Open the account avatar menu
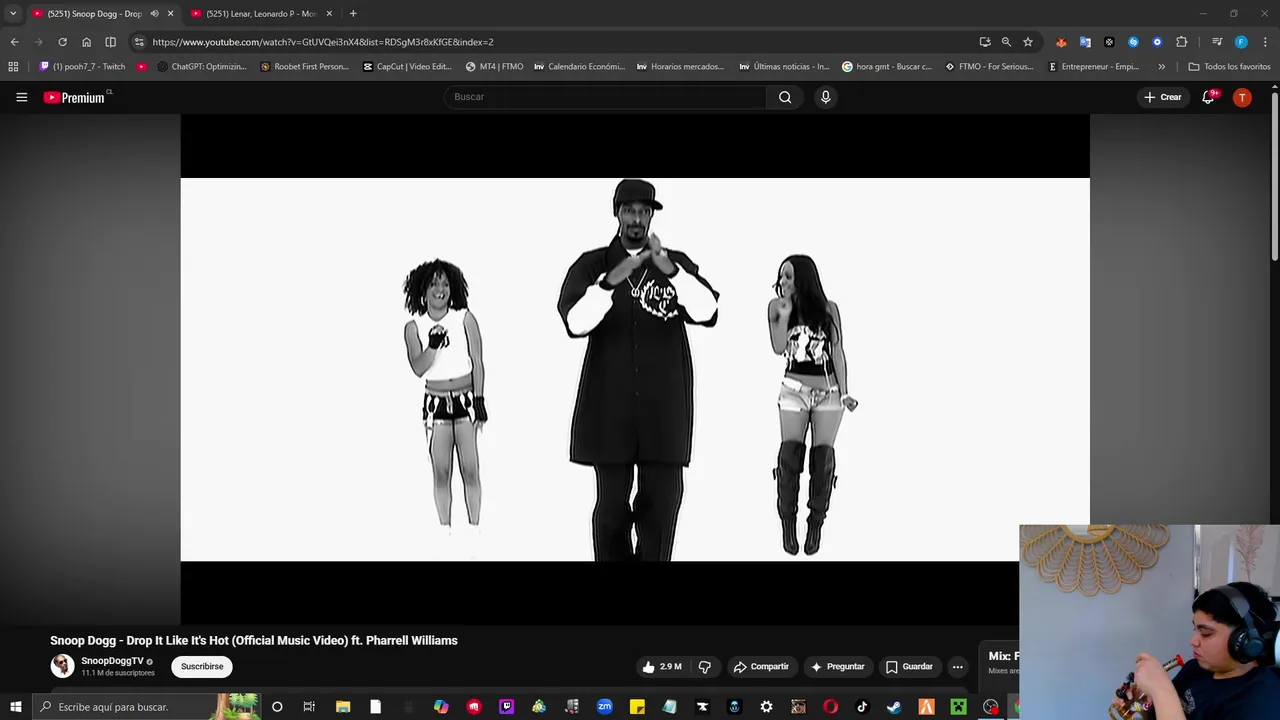This screenshot has height=720, width=1280. click(1242, 97)
